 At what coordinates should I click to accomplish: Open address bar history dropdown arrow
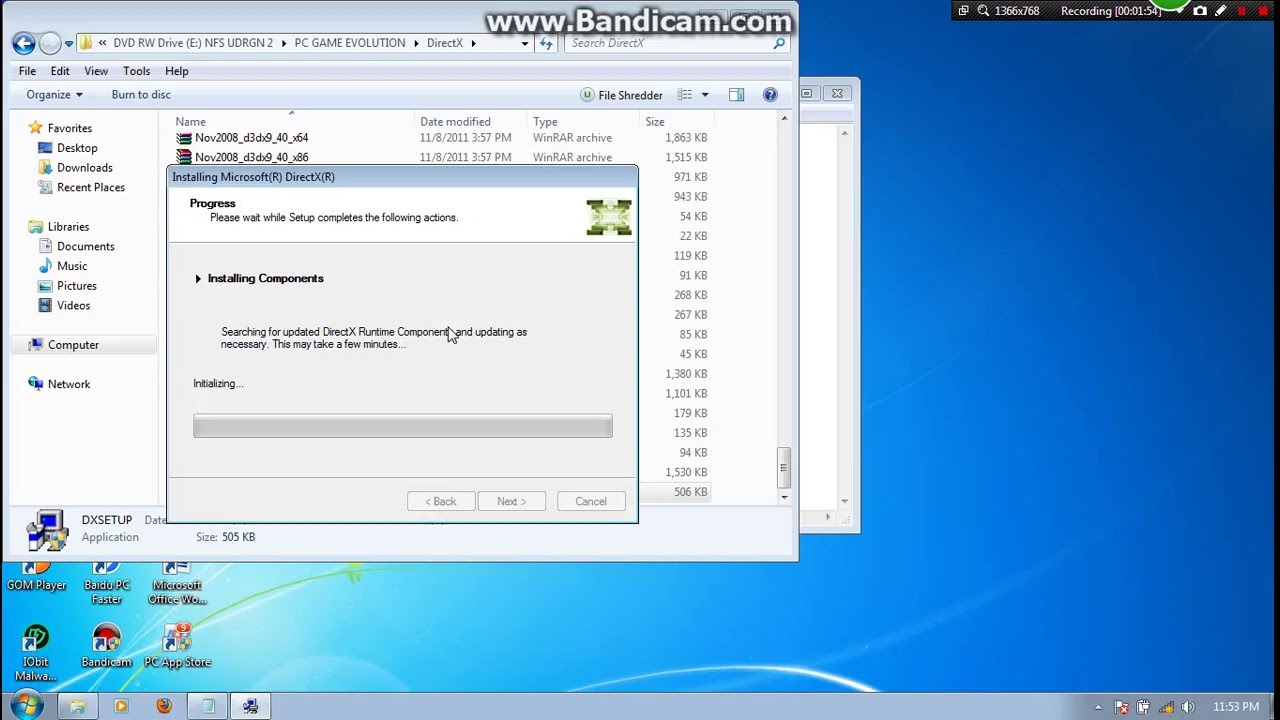(525, 43)
